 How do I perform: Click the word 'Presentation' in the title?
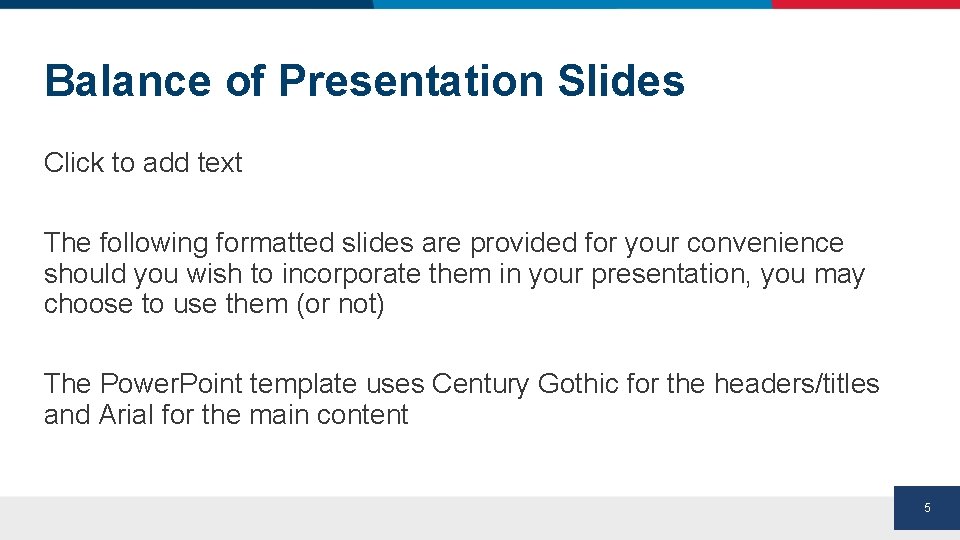tap(411, 81)
